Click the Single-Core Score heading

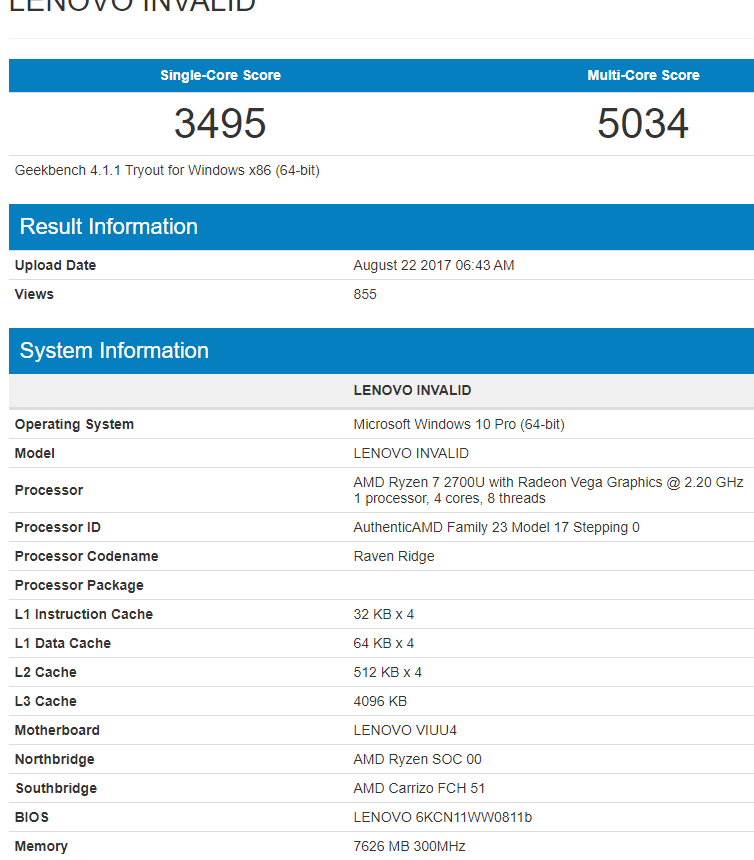(x=220, y=75)
